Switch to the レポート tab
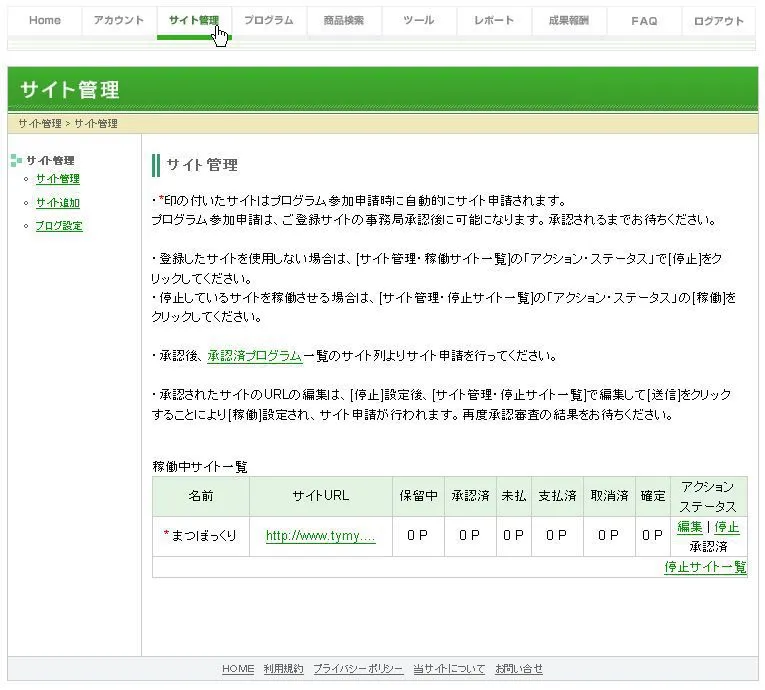The image size is (765, 690). (494, 21)
